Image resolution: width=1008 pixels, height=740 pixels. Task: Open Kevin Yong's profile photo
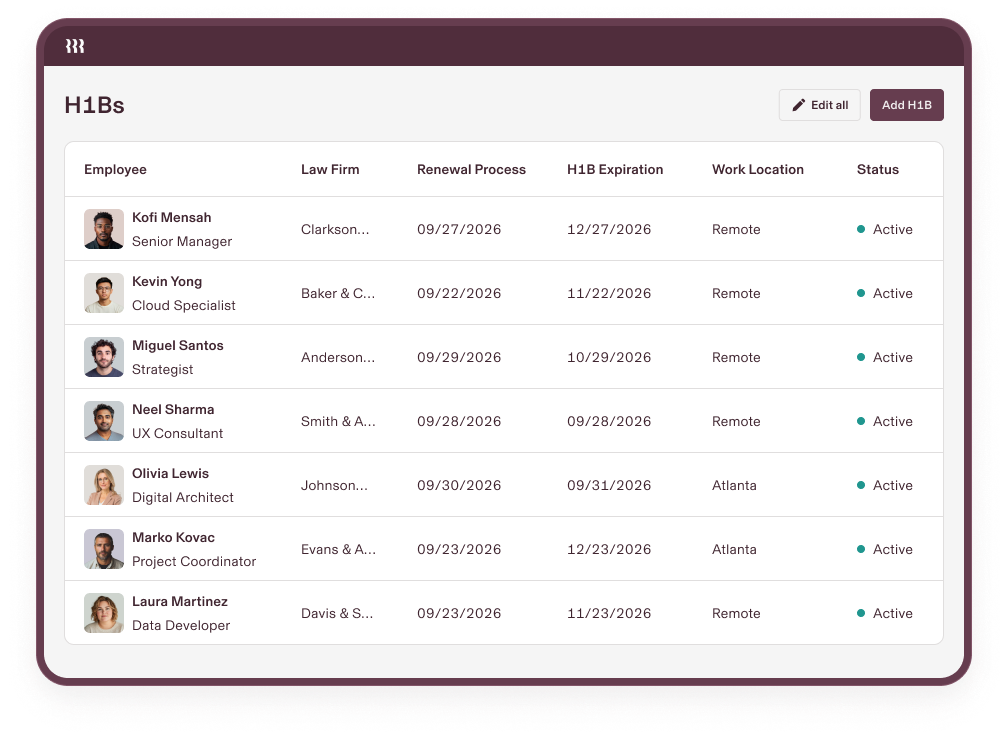[104, 293]
